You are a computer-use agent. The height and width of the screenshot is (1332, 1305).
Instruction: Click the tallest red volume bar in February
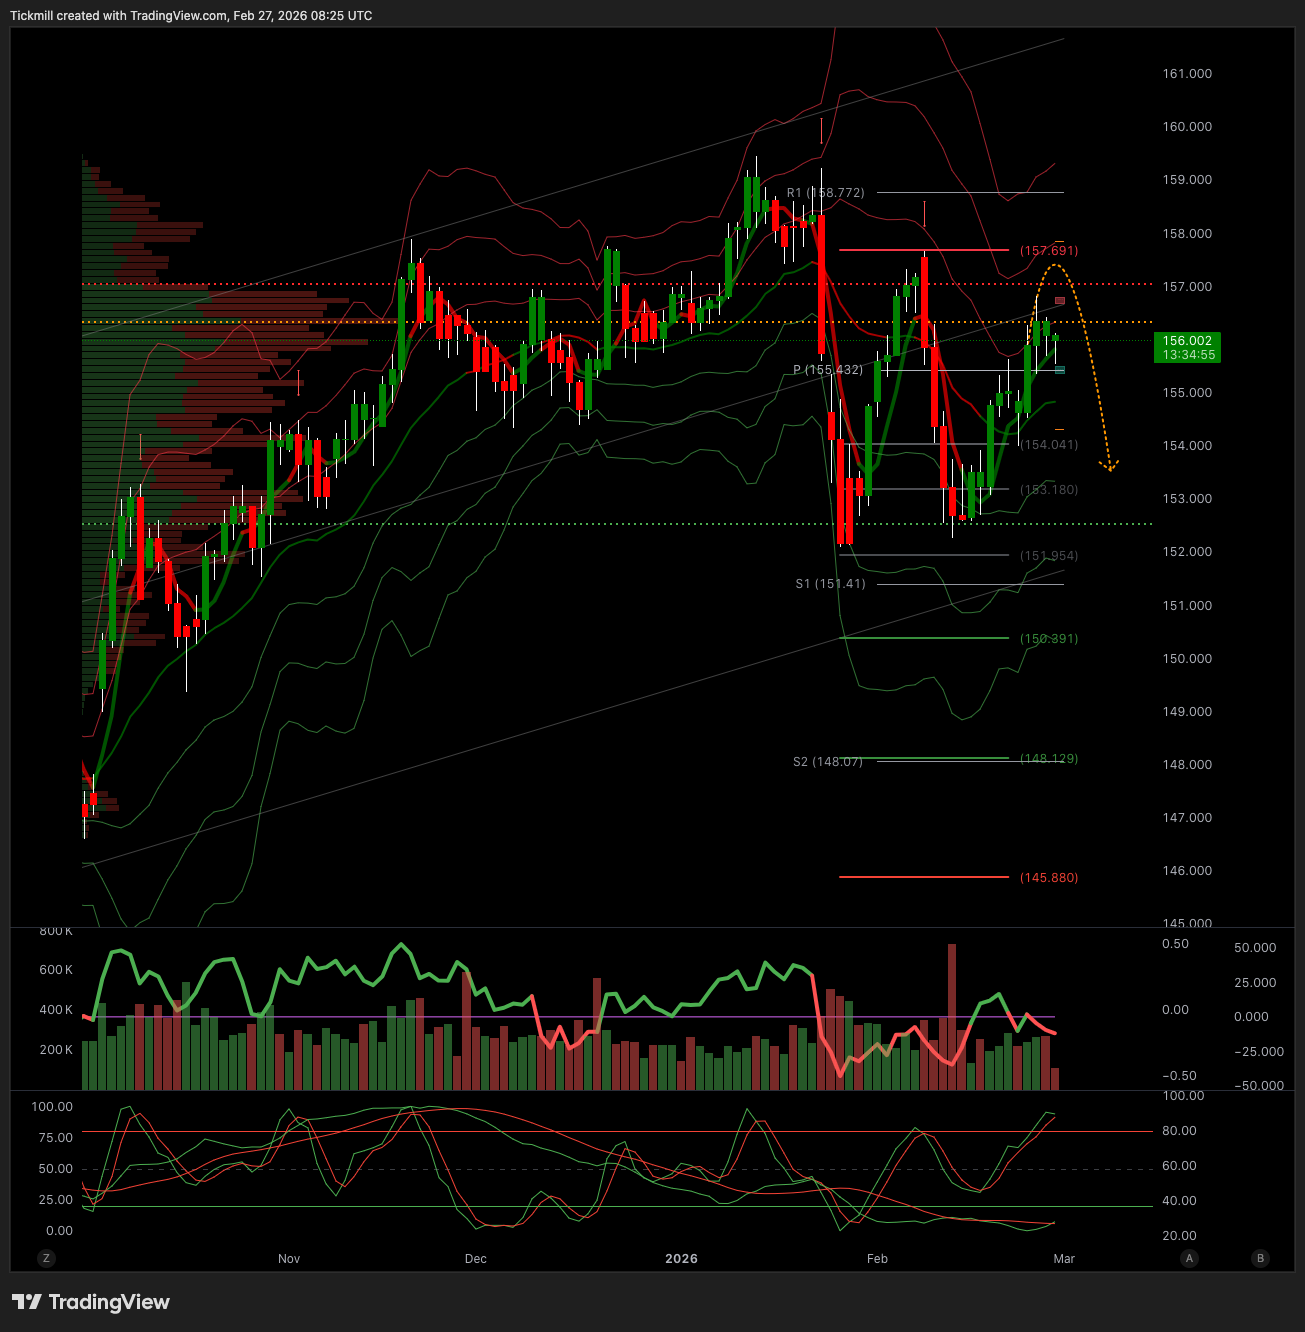click(952, 1015)
